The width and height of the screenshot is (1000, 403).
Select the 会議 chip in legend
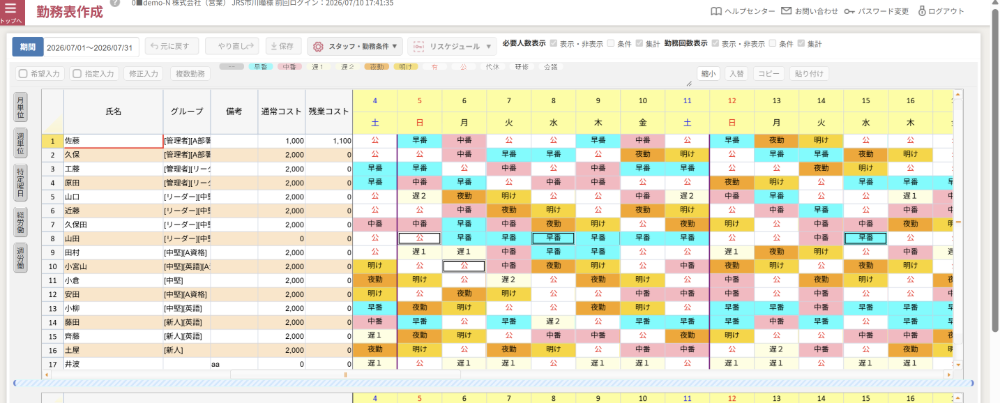[x=550, y=66]
